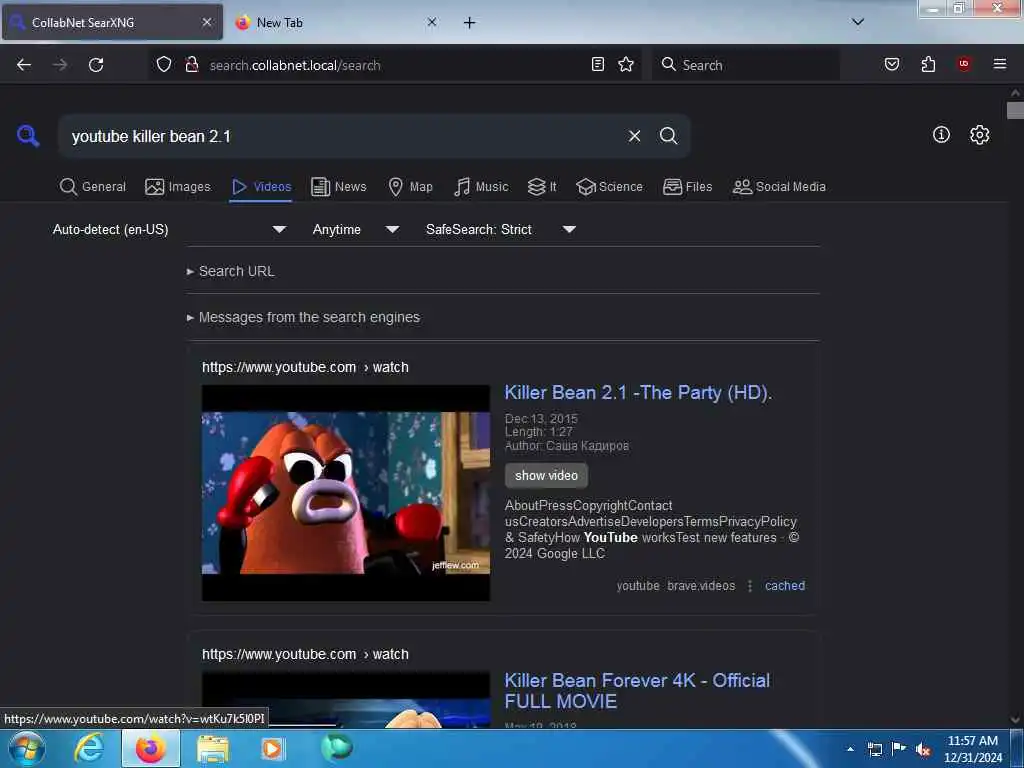1024x768 pixels.
Task: Switch to the Images search tab
Action: pyautogui.click(x=178, y=187)
